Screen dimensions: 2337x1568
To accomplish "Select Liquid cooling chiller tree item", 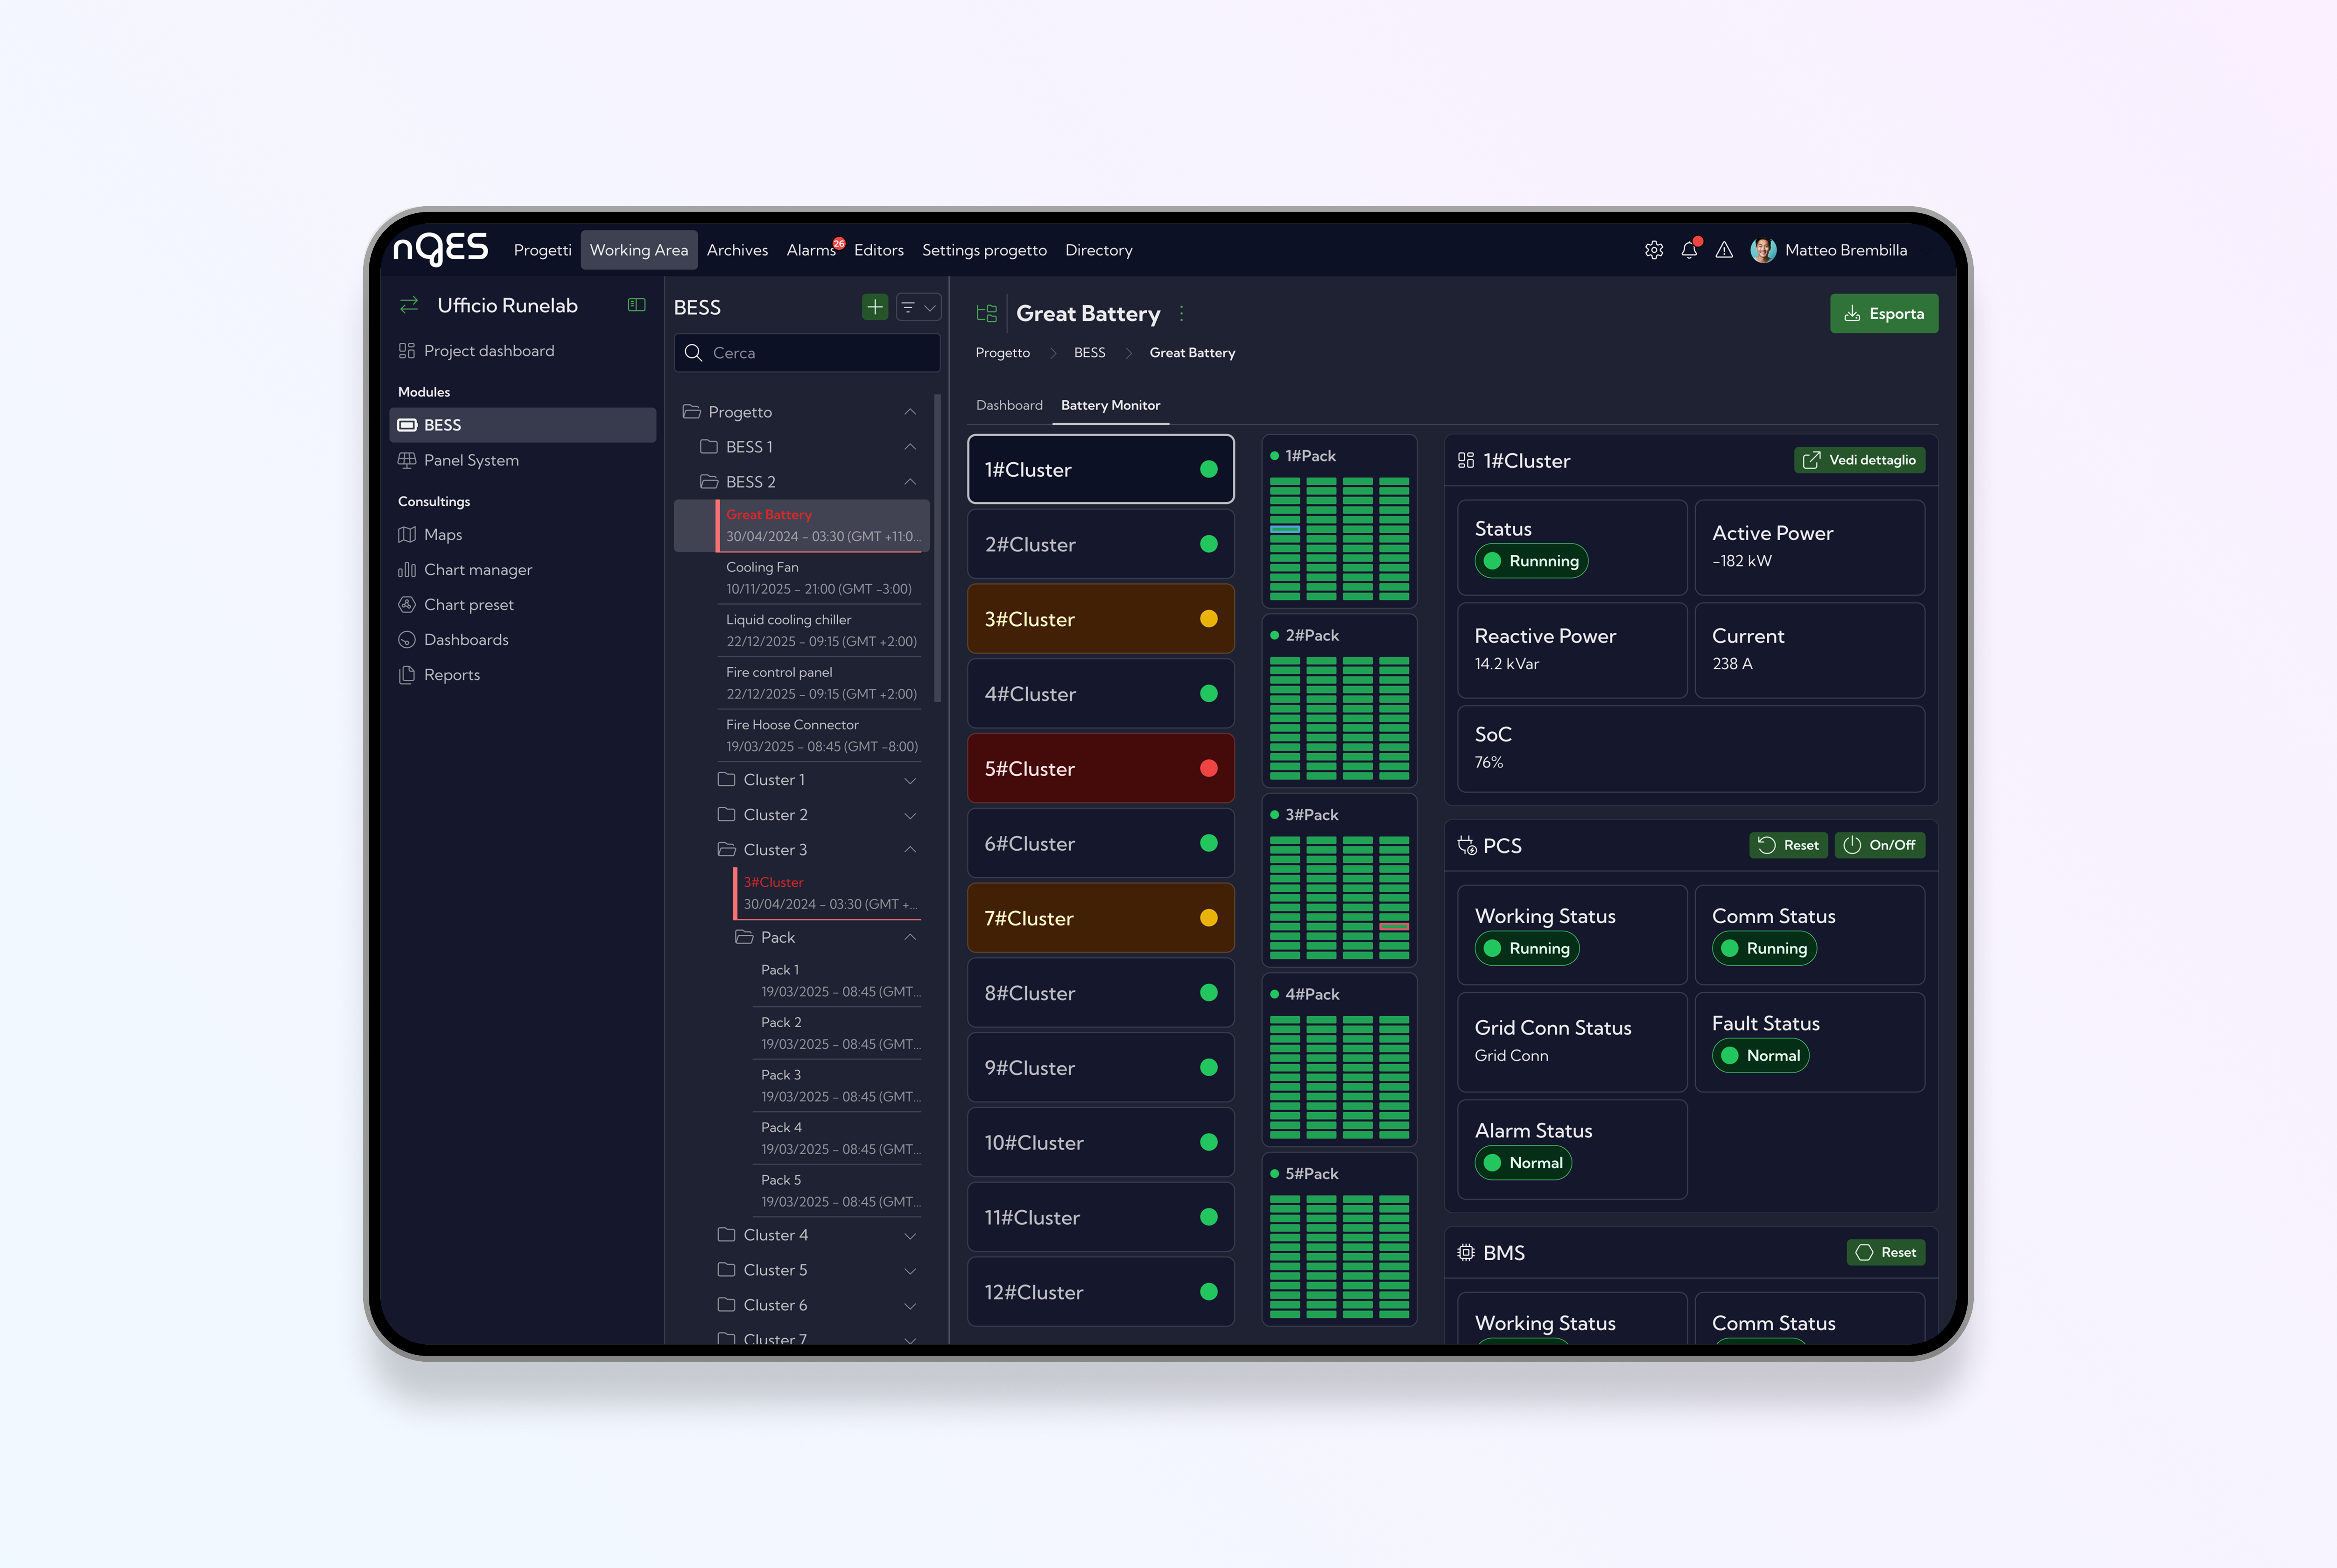I will (x=819, y=631).
